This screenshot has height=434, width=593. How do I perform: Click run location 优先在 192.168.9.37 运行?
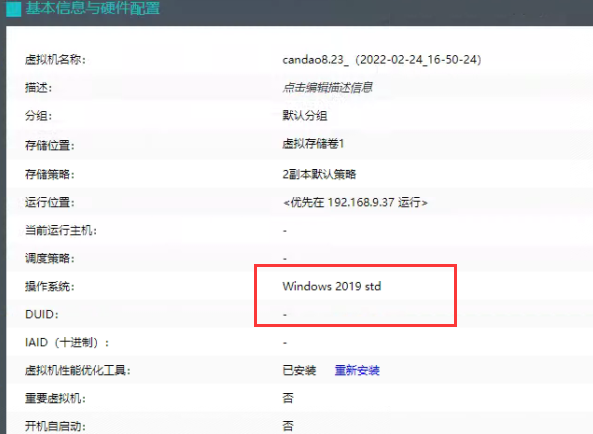click(355, 203)
